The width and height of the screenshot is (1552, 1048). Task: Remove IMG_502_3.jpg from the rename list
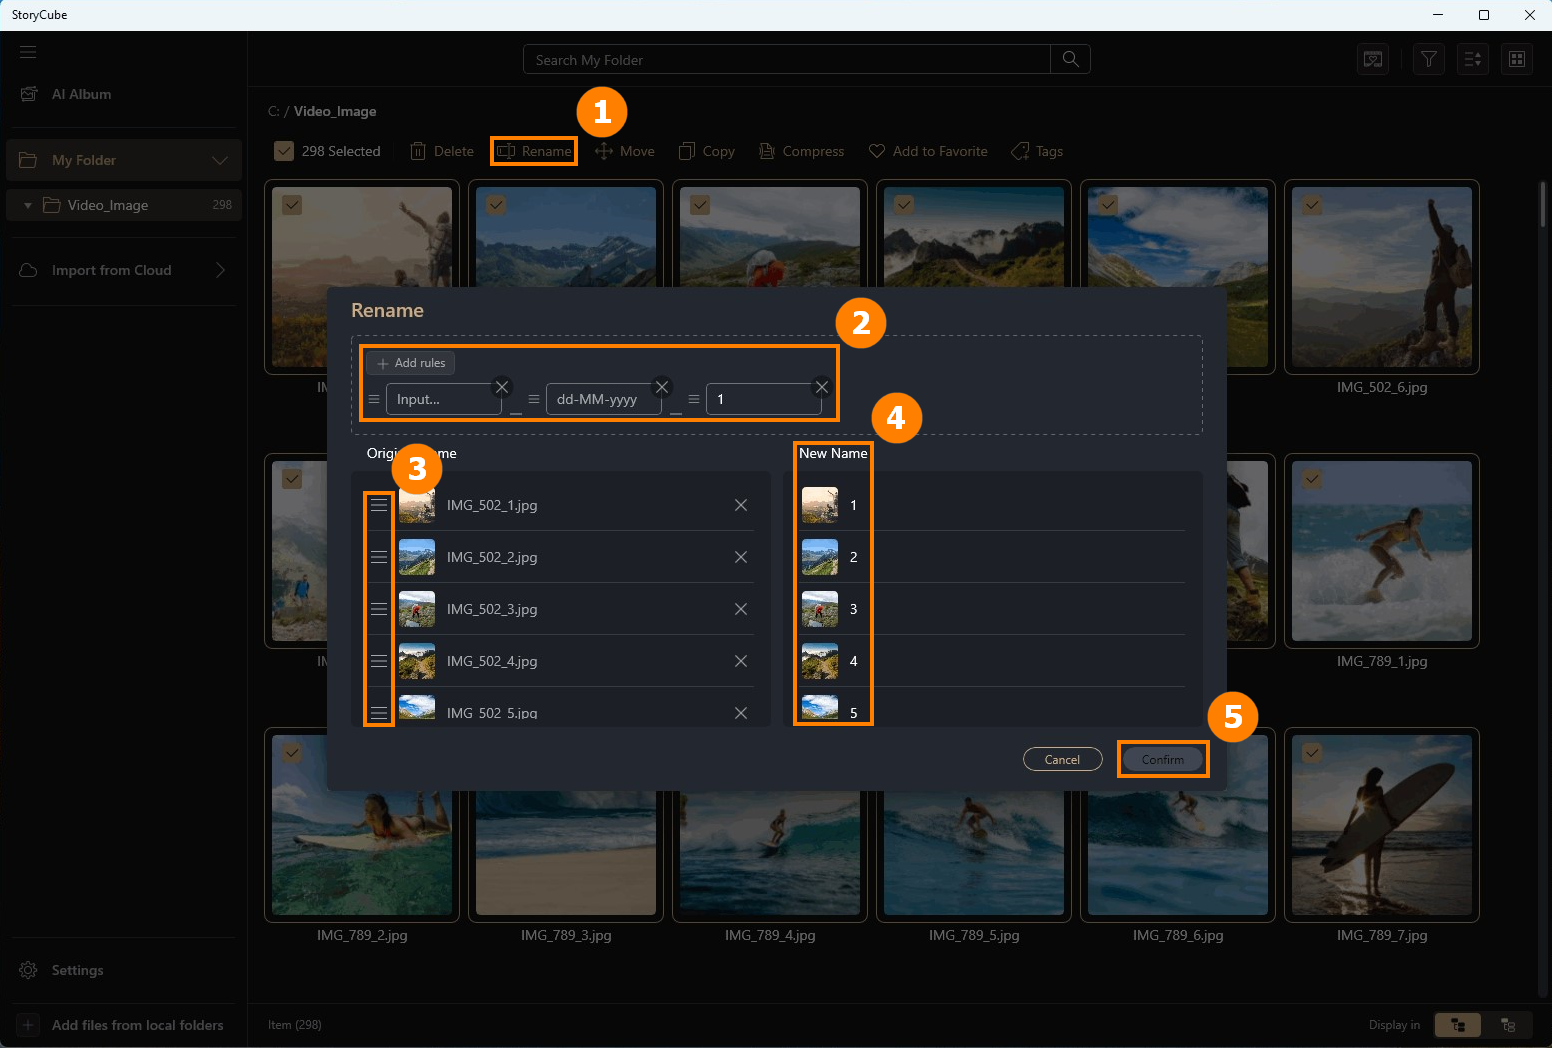pos(741,609)
